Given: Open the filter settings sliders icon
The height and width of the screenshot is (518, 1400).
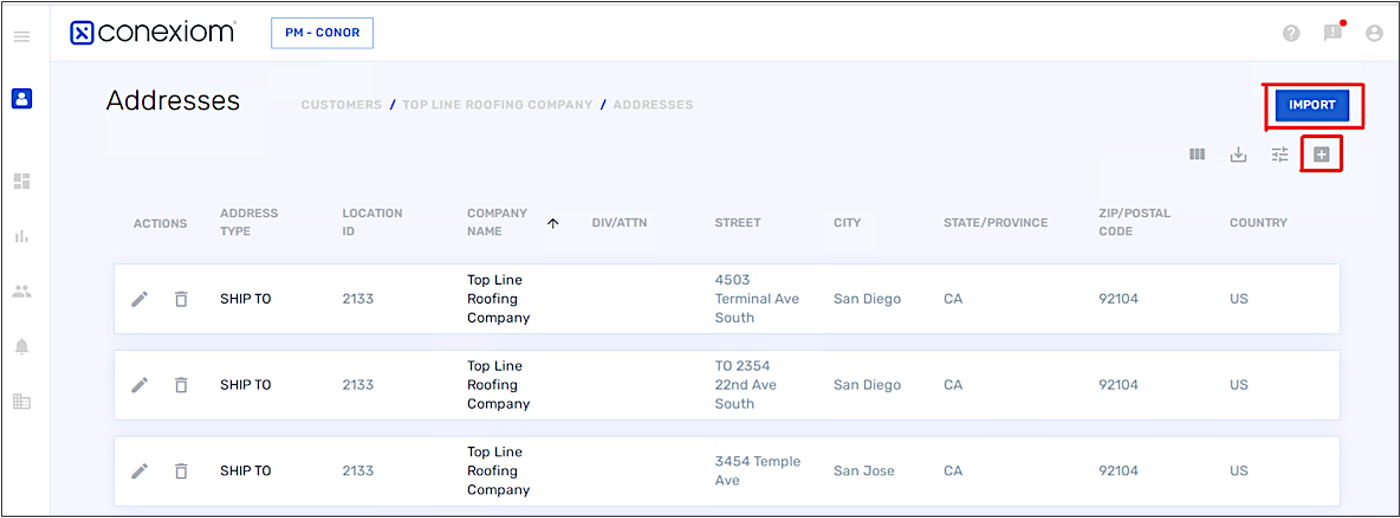Looking at the screenshot, I should 1280,154.
